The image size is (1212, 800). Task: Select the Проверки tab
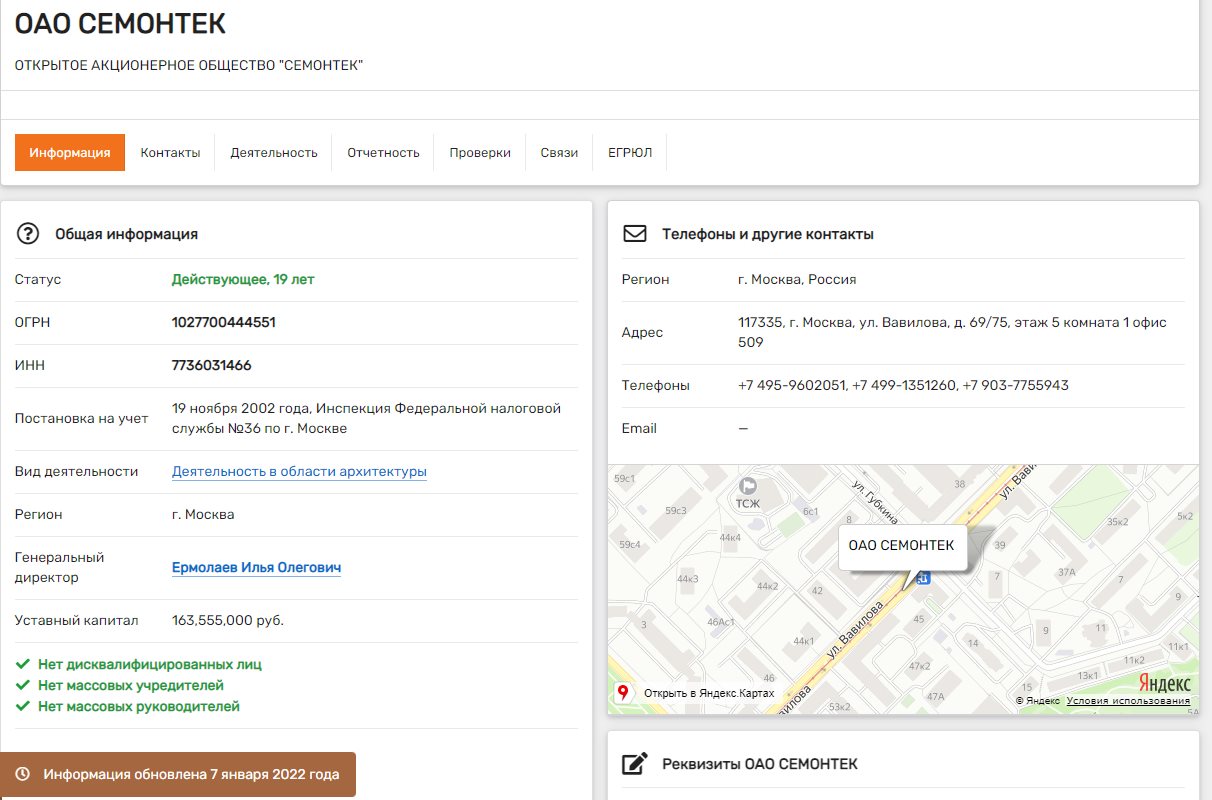tap(480, 153)
